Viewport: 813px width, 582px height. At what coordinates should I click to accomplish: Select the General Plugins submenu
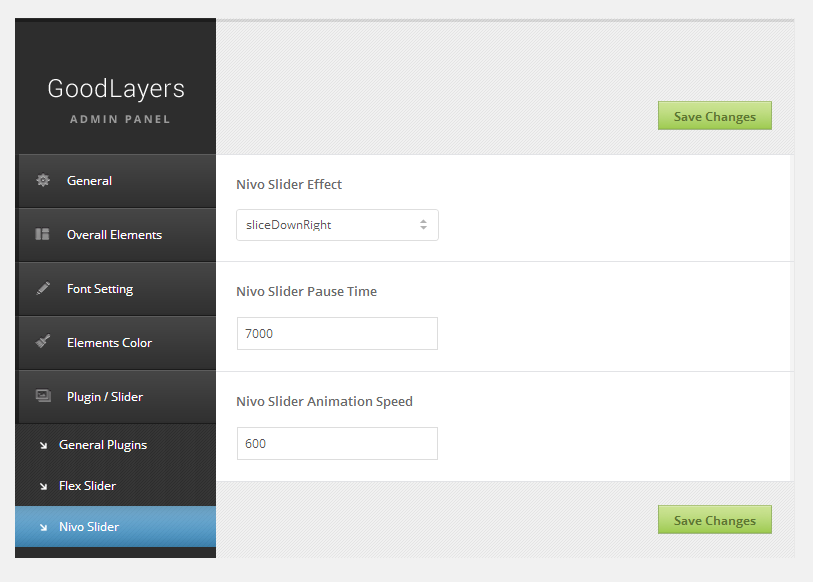click(116, 445)
